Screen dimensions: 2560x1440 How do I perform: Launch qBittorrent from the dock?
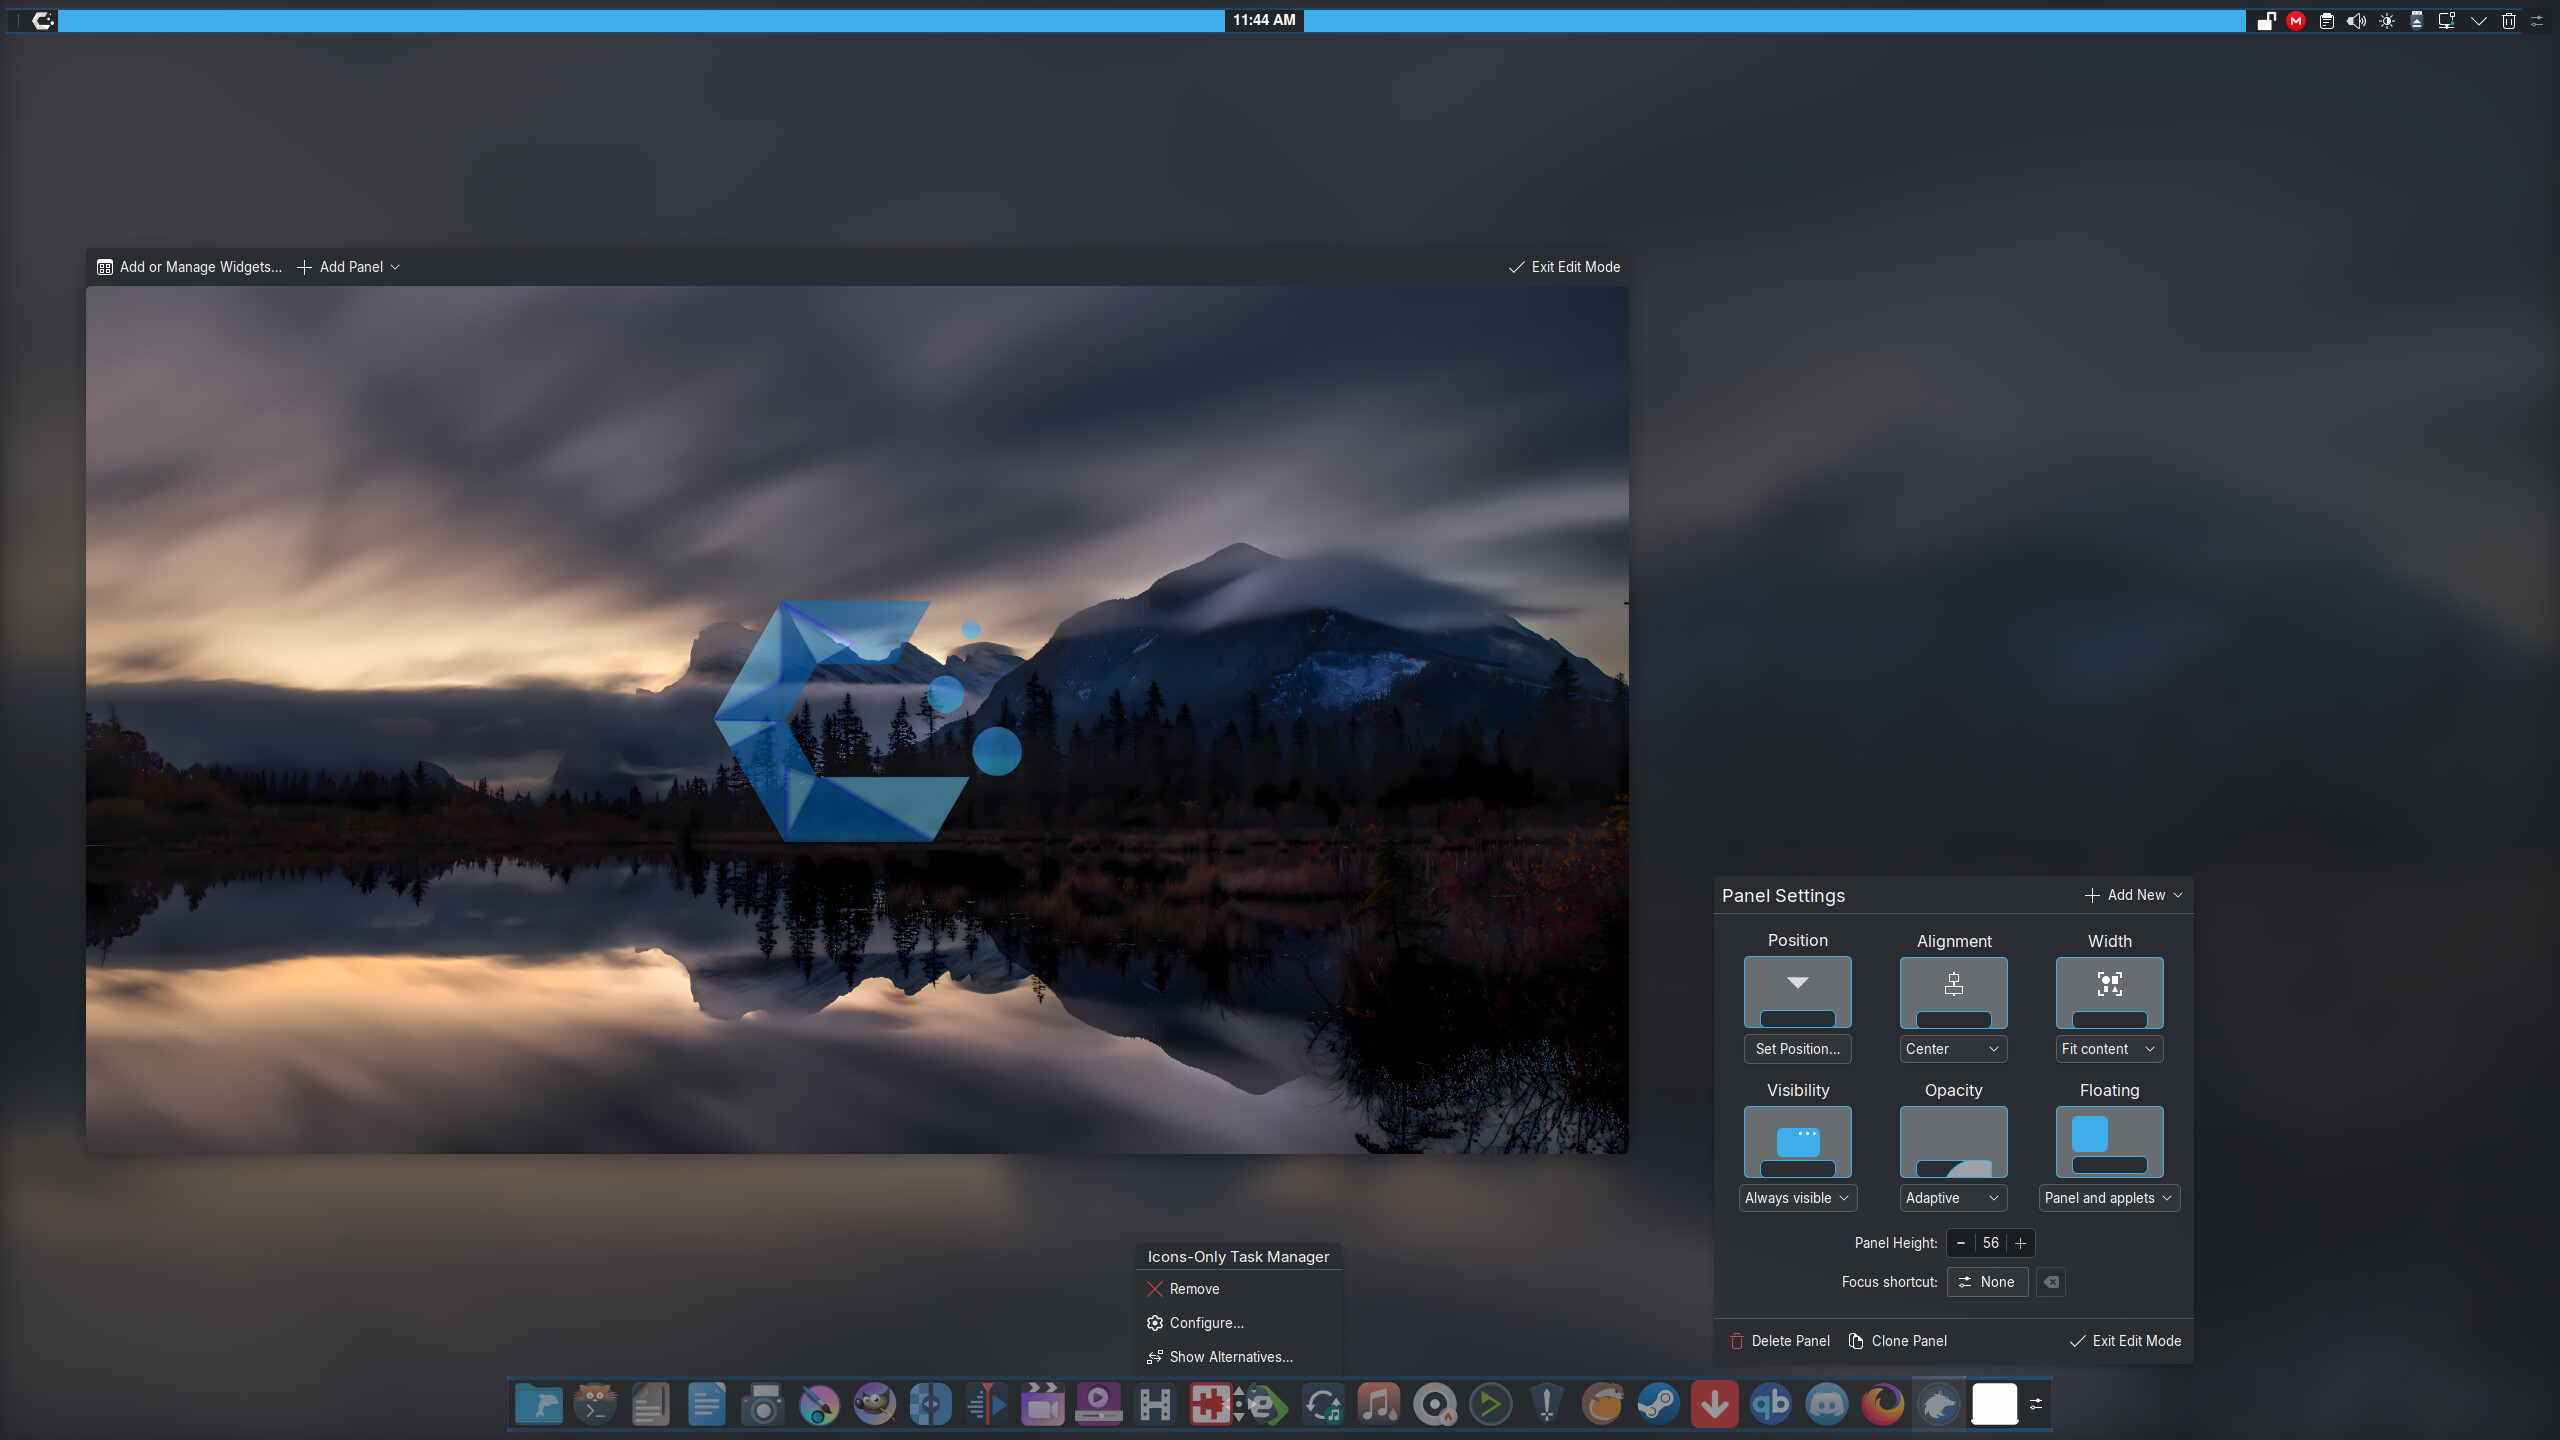(1770, 1404)
